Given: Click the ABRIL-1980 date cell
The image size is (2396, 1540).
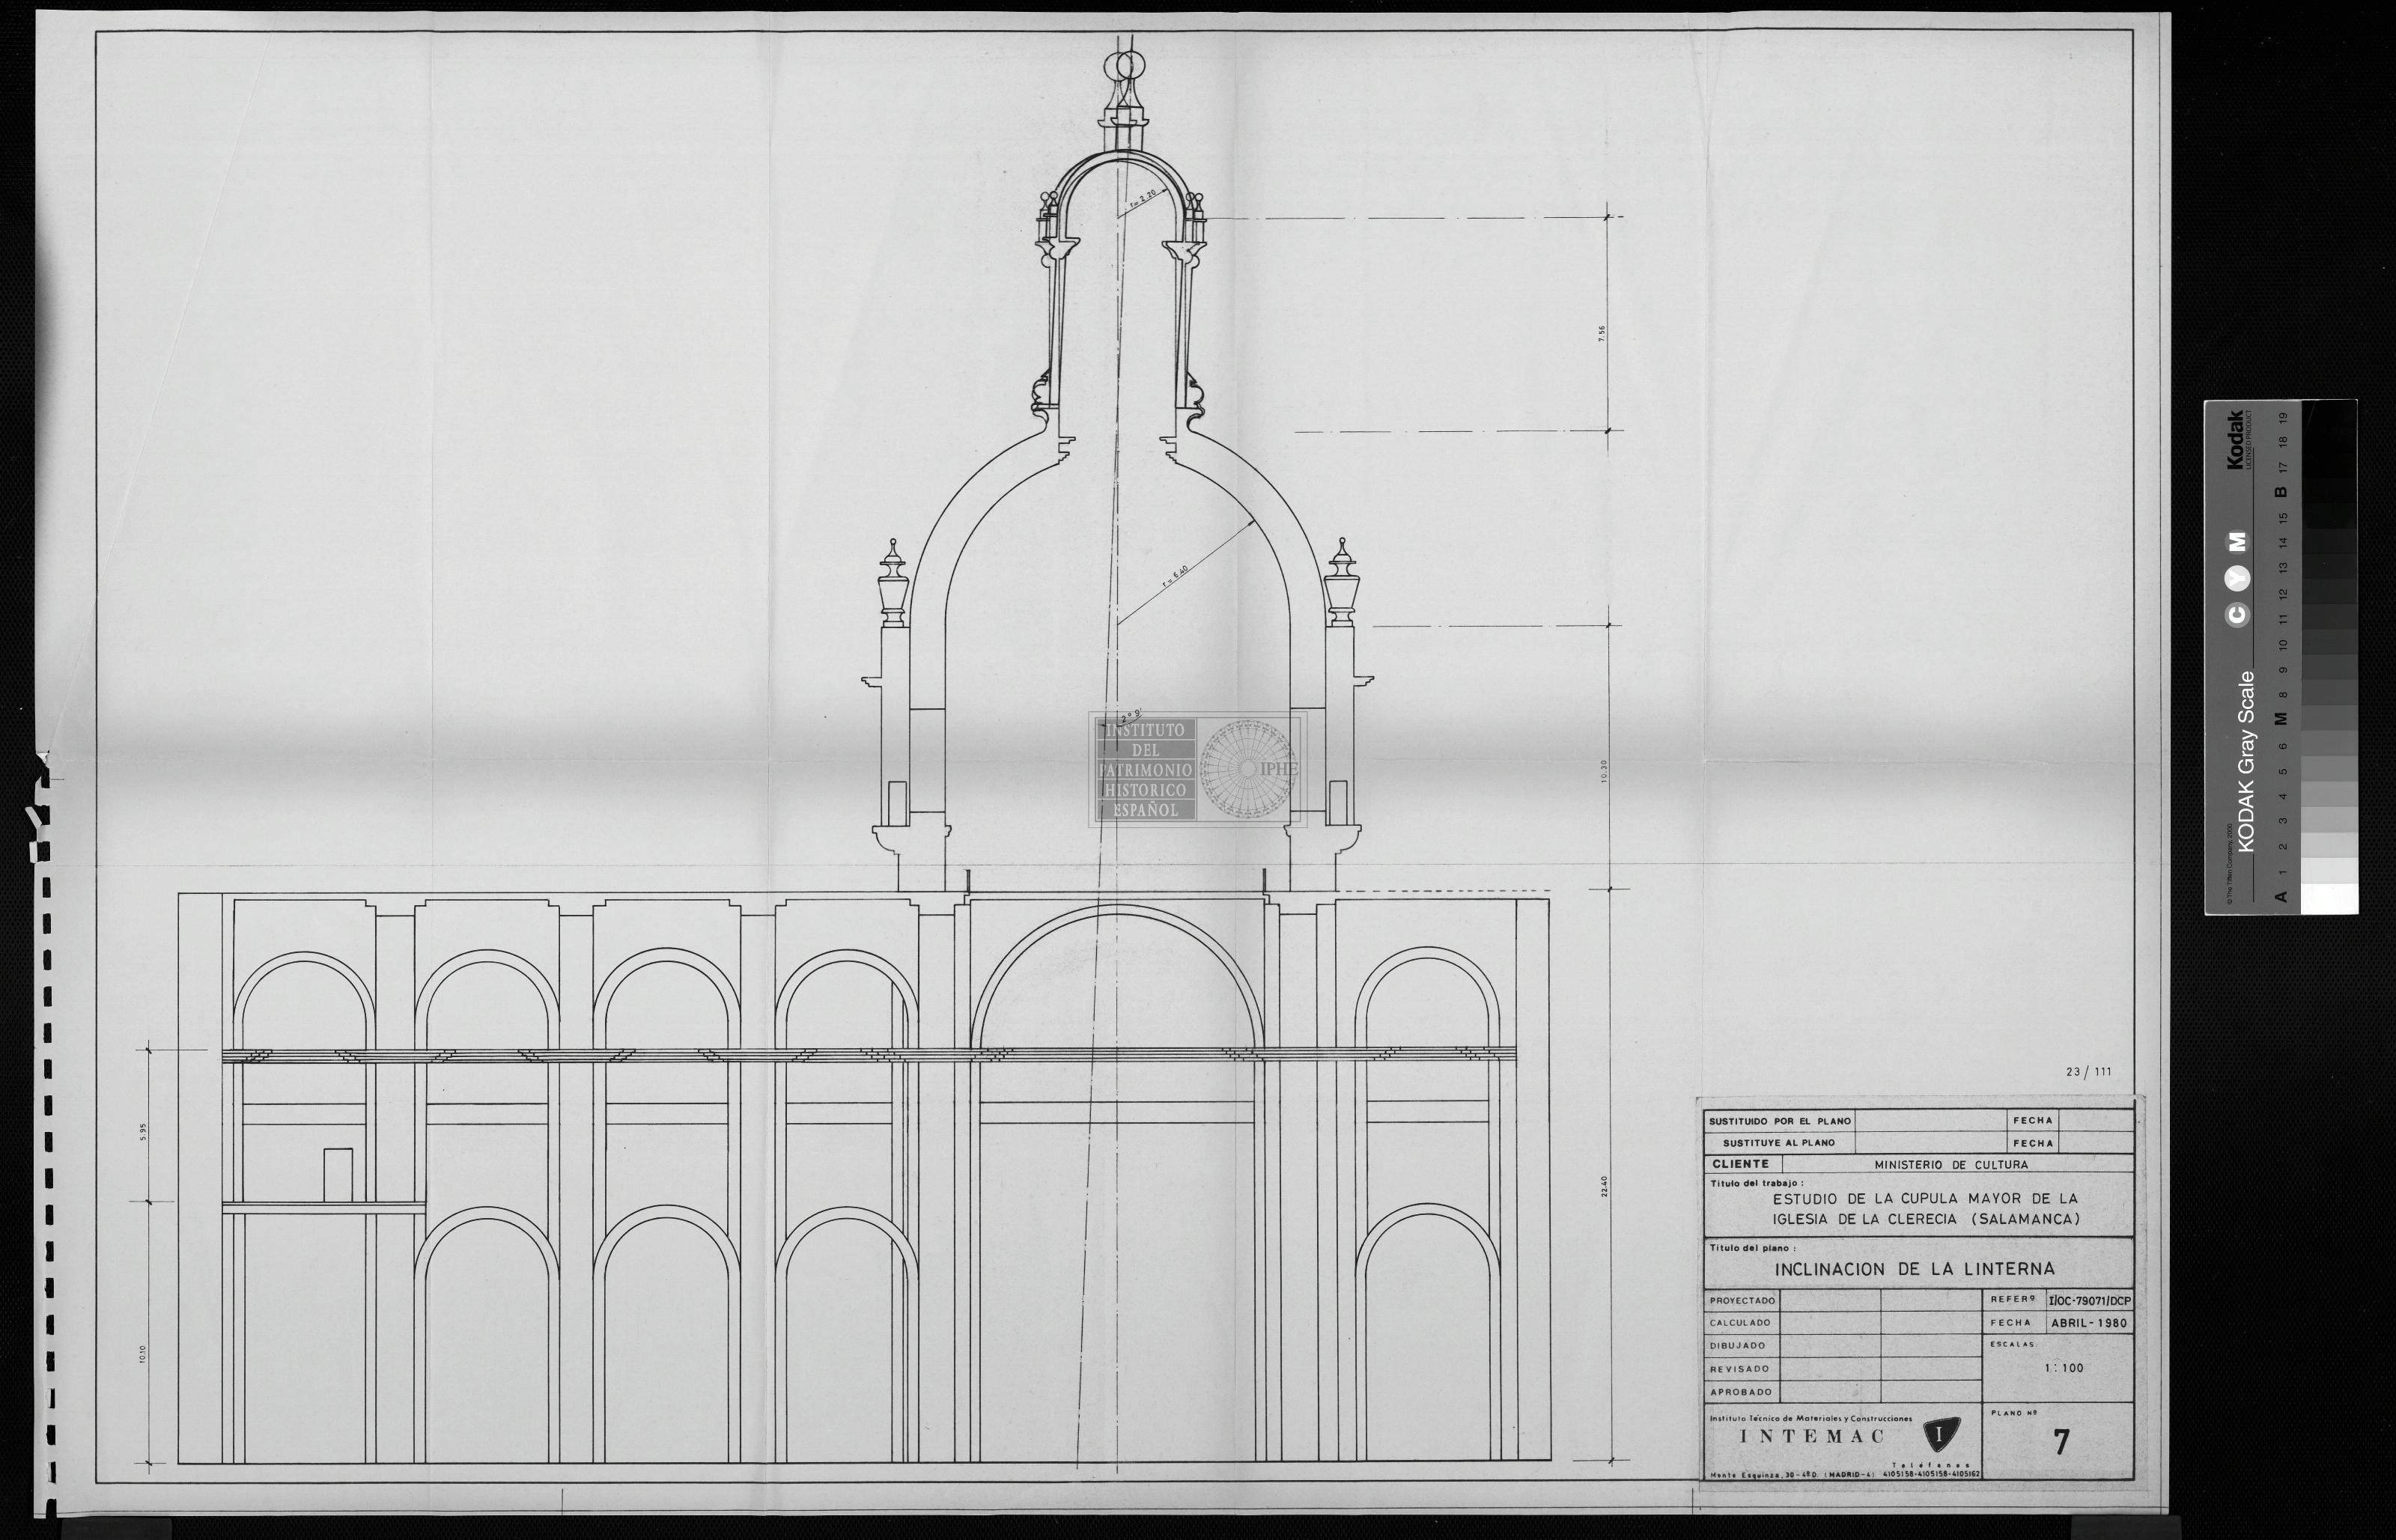Looking at the screenshot, I should coord(2089,1323).
